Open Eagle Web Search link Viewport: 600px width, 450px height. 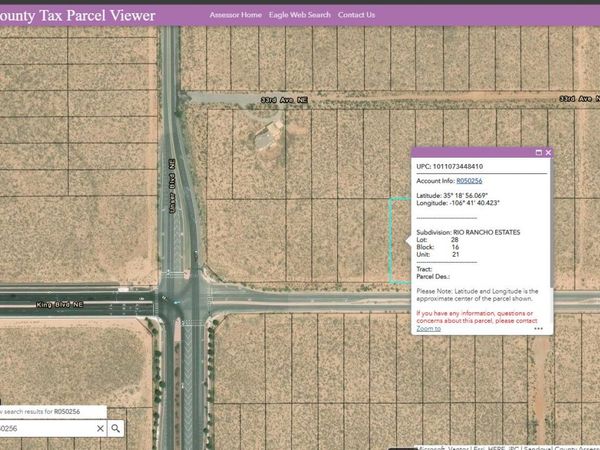point(299,15)
